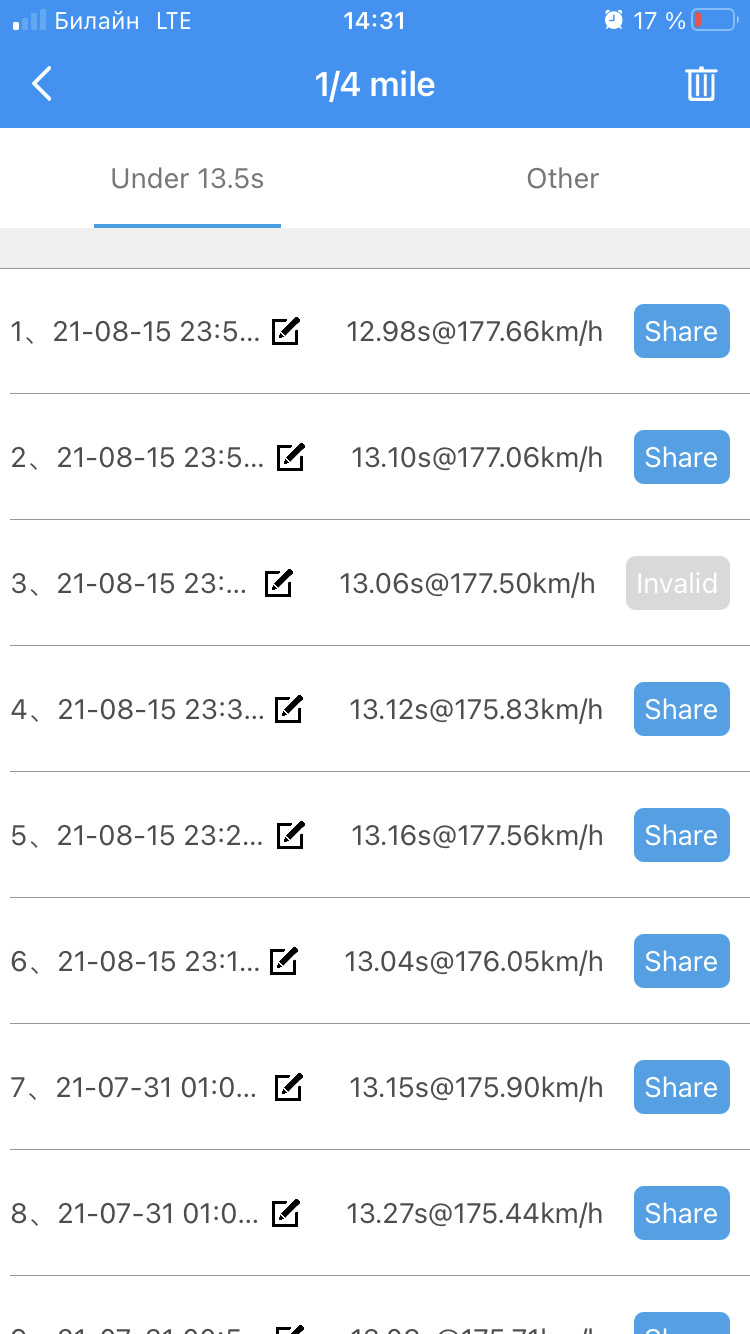The image size is (750, 1334).
Task: Share the 13.16s@177.56km/h result
Action: [x=681, y=835]
